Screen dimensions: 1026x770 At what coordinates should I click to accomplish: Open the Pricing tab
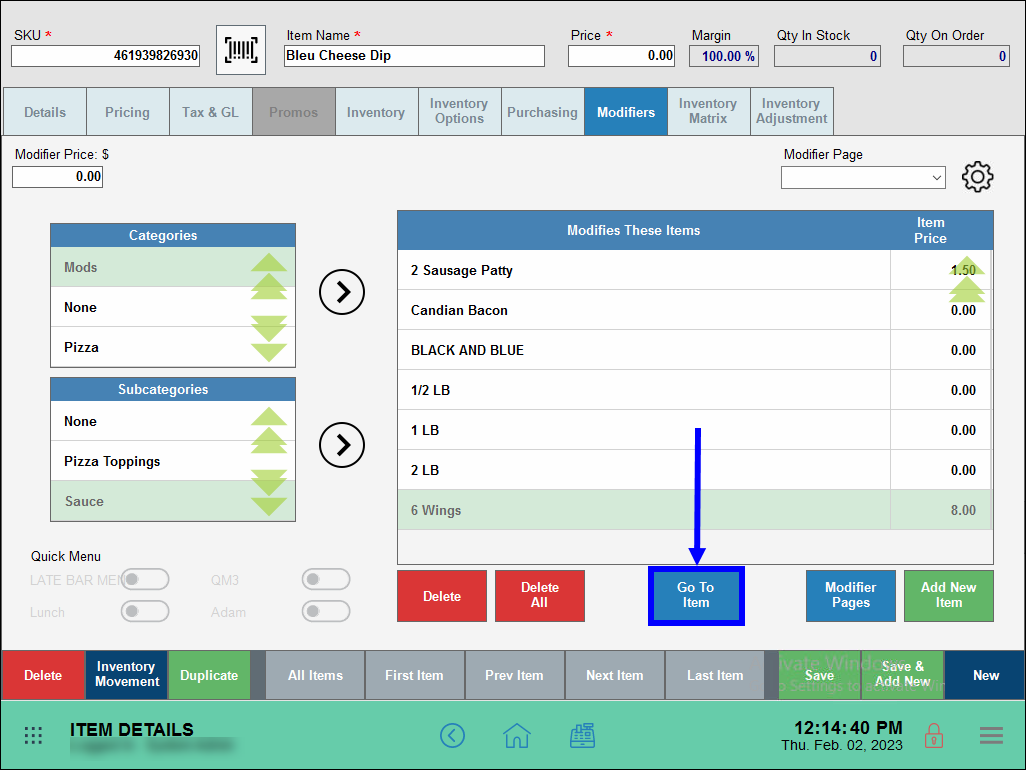tap(128, 112)
